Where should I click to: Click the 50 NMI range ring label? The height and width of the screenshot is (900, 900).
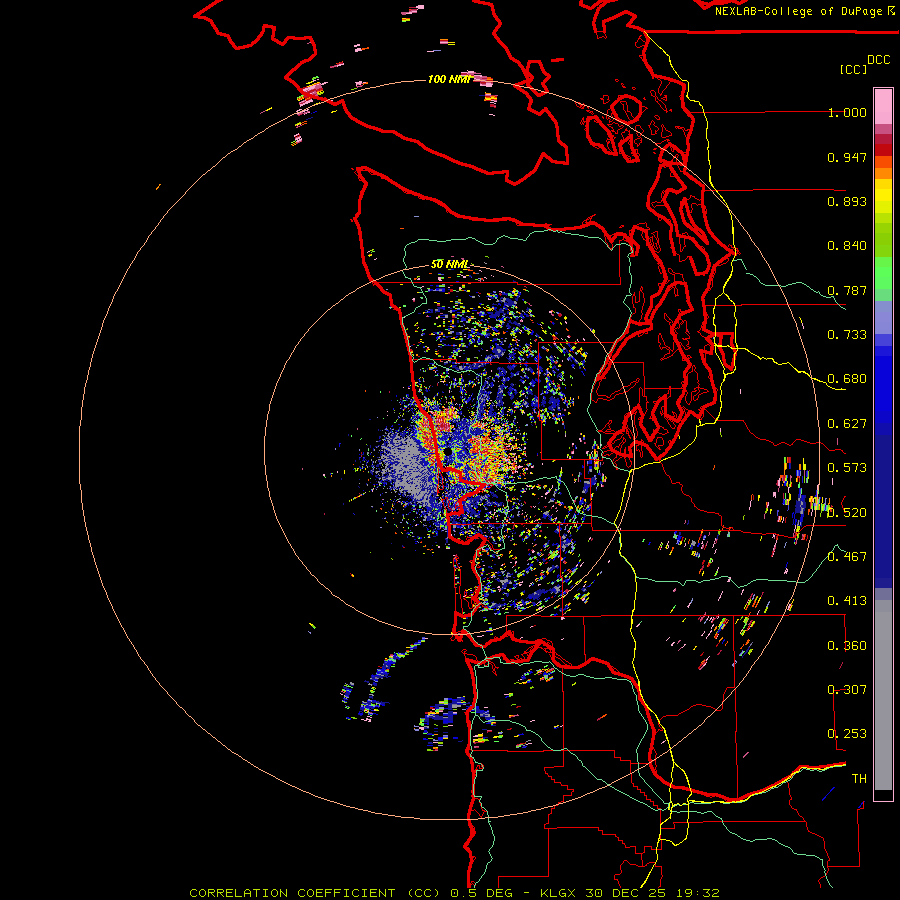tap(449, 265)
